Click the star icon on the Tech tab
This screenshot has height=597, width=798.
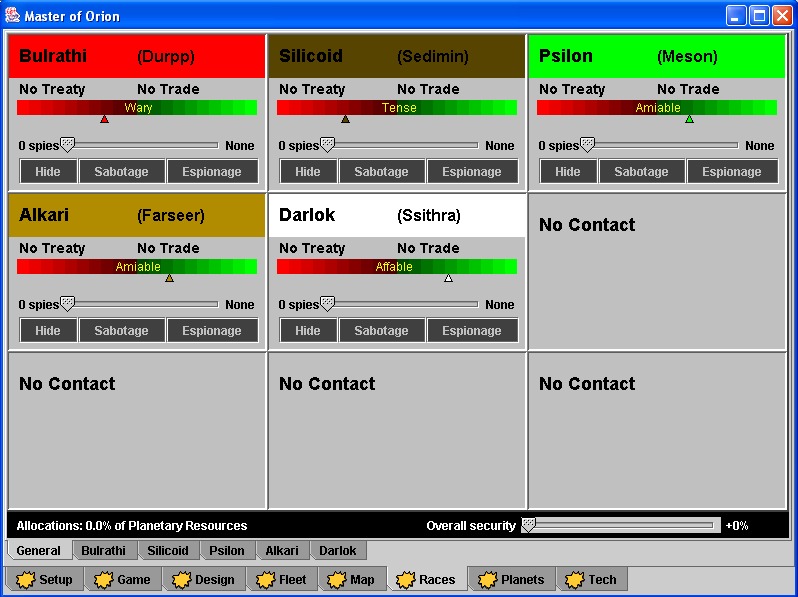(573, 579)
